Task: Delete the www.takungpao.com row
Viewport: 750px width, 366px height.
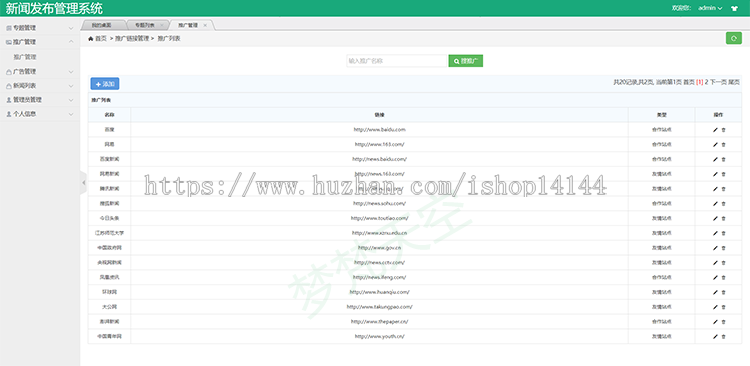Action: [x=723, y=307]
